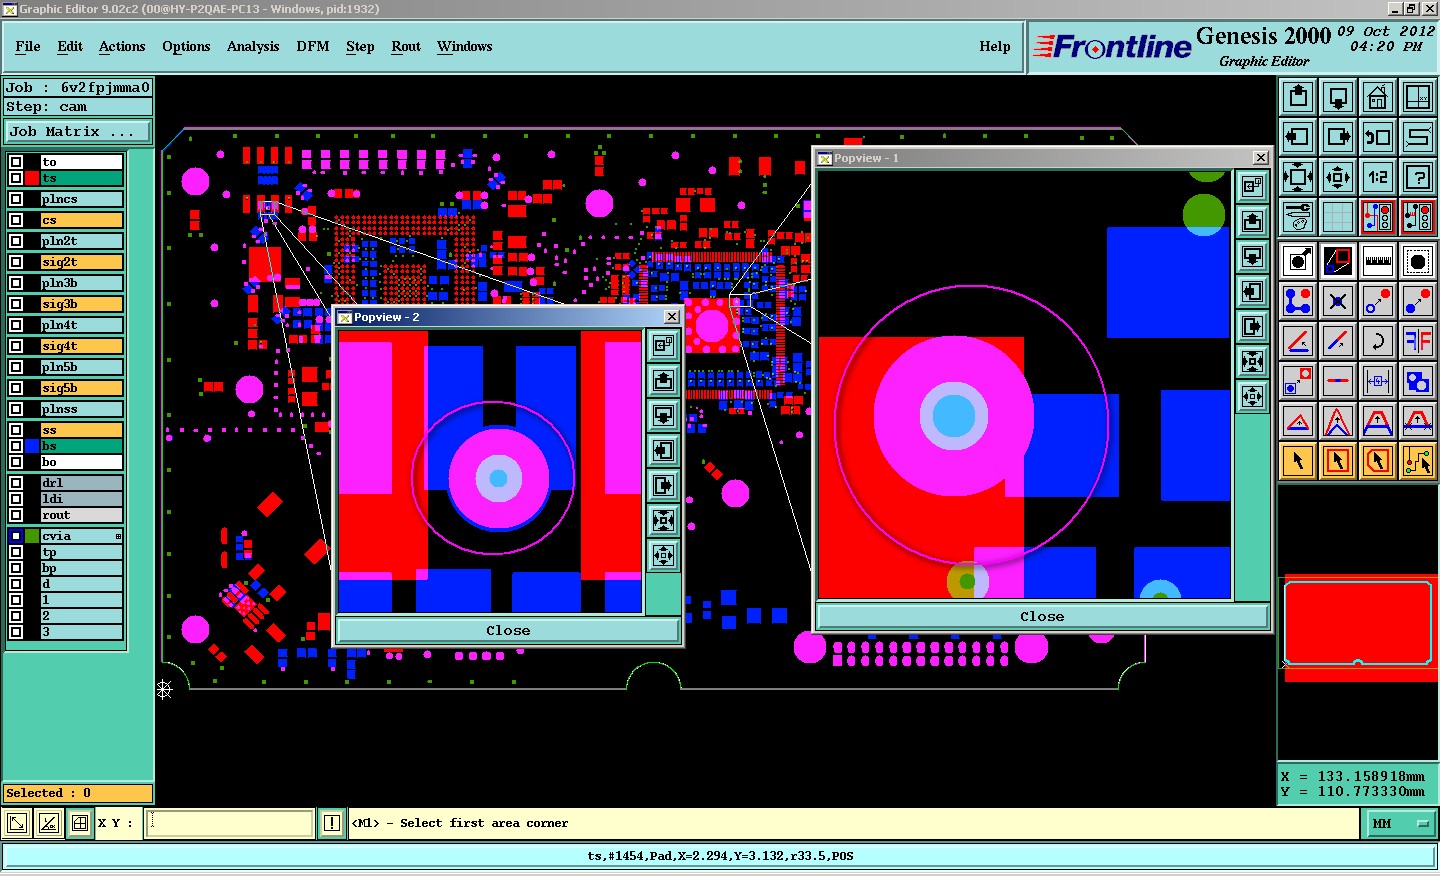Click the pan up arrow icon

(x=1298, y=97)
